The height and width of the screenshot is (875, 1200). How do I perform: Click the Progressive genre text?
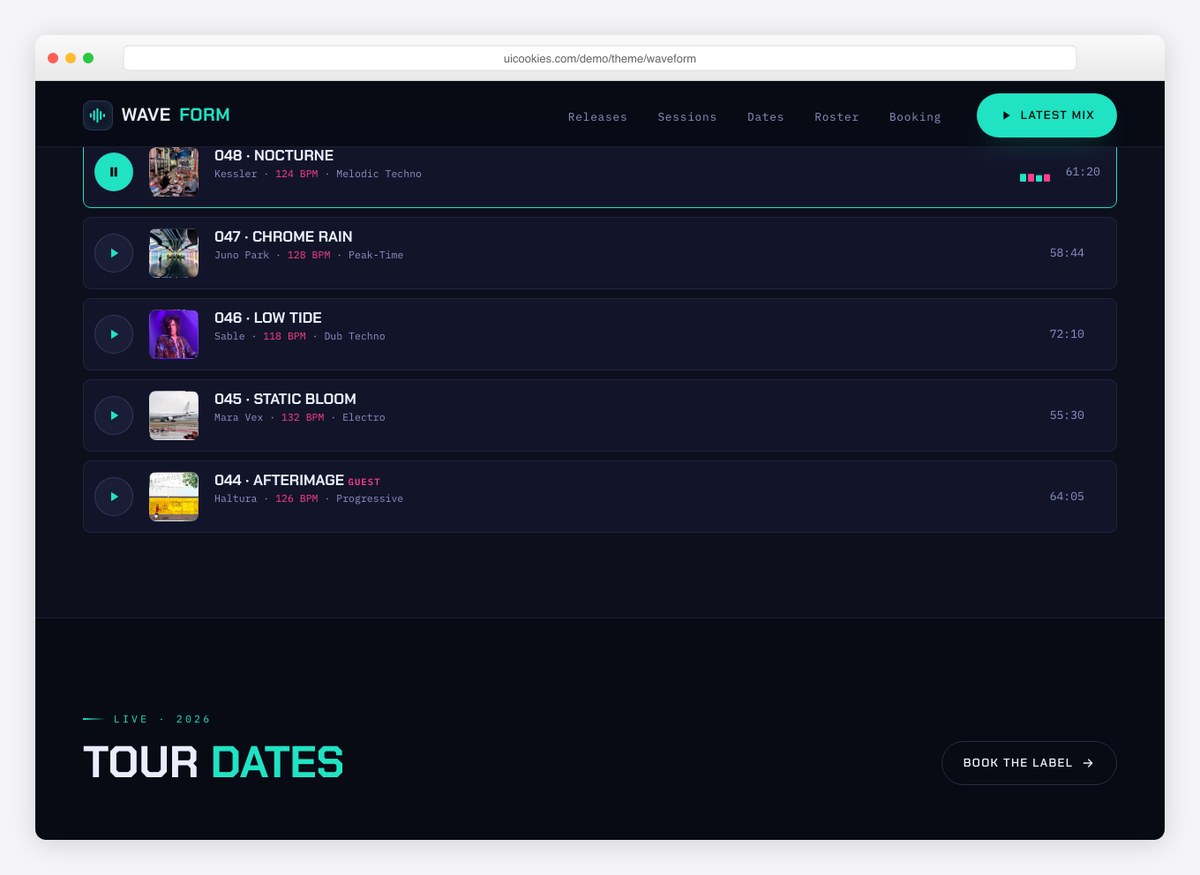370,498
